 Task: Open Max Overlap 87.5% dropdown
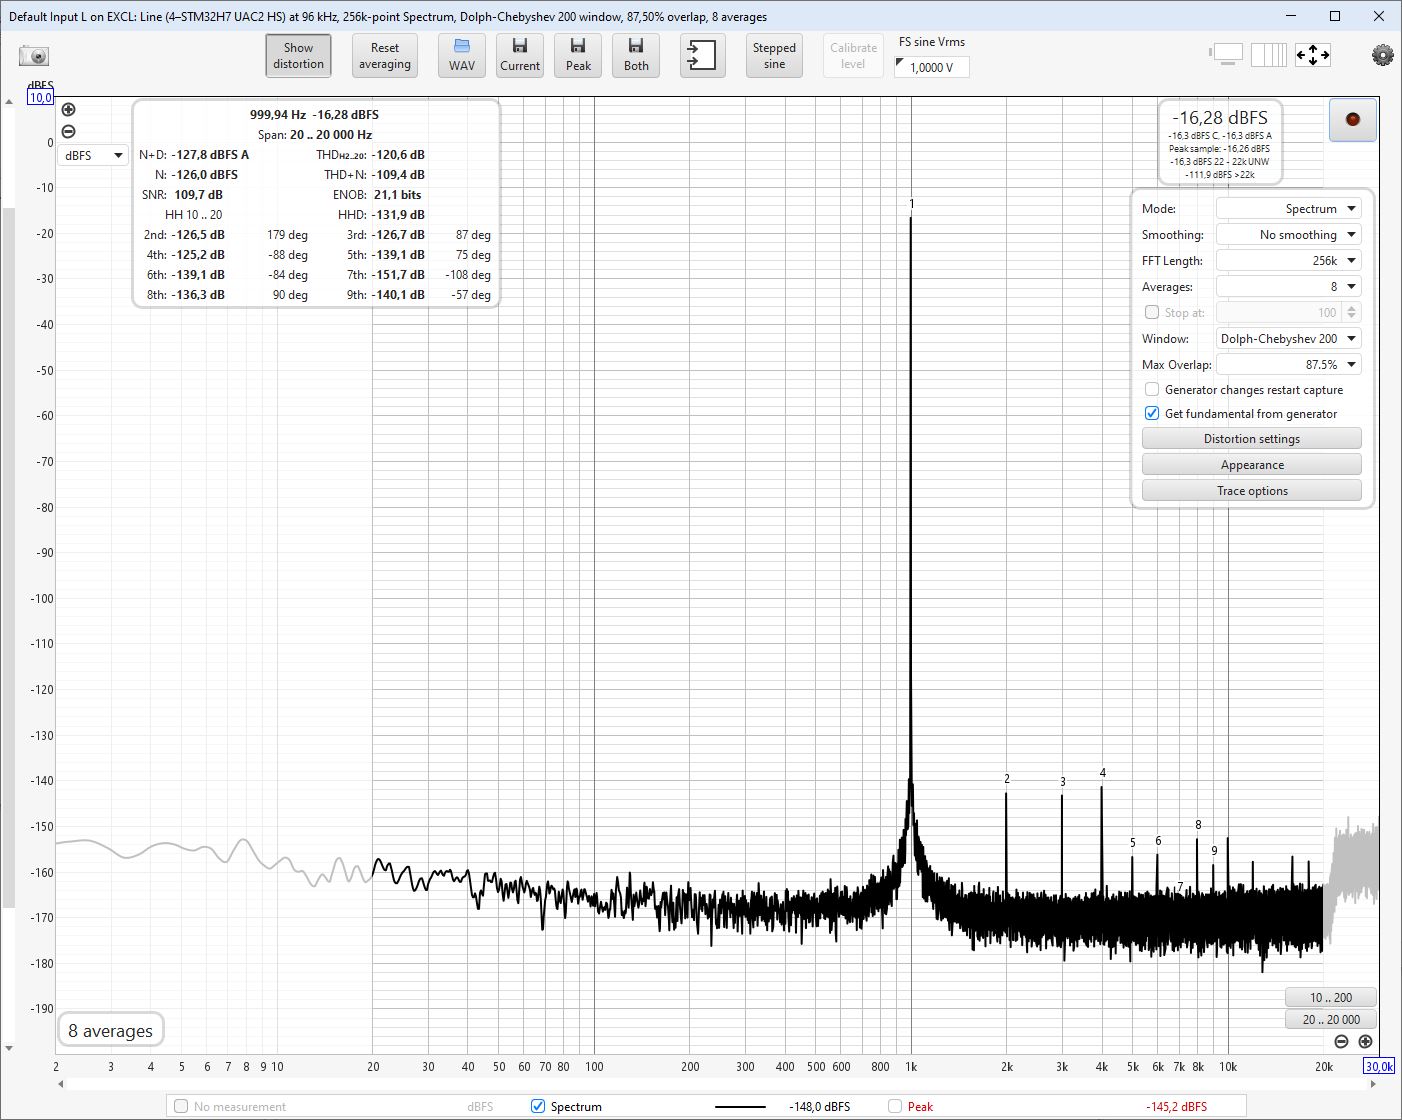tap(1288, 365)
